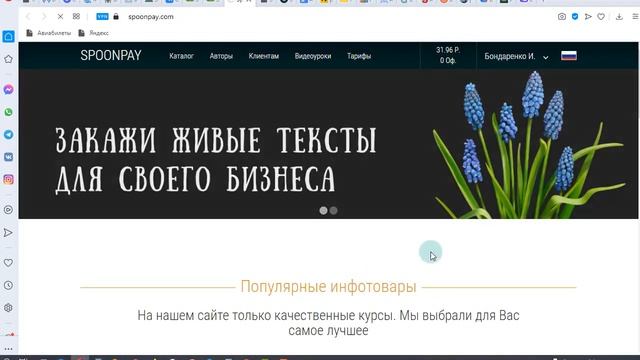The image size is (640, 360).
Task: Select the second banner slide dot
Action: click(333, 211)
